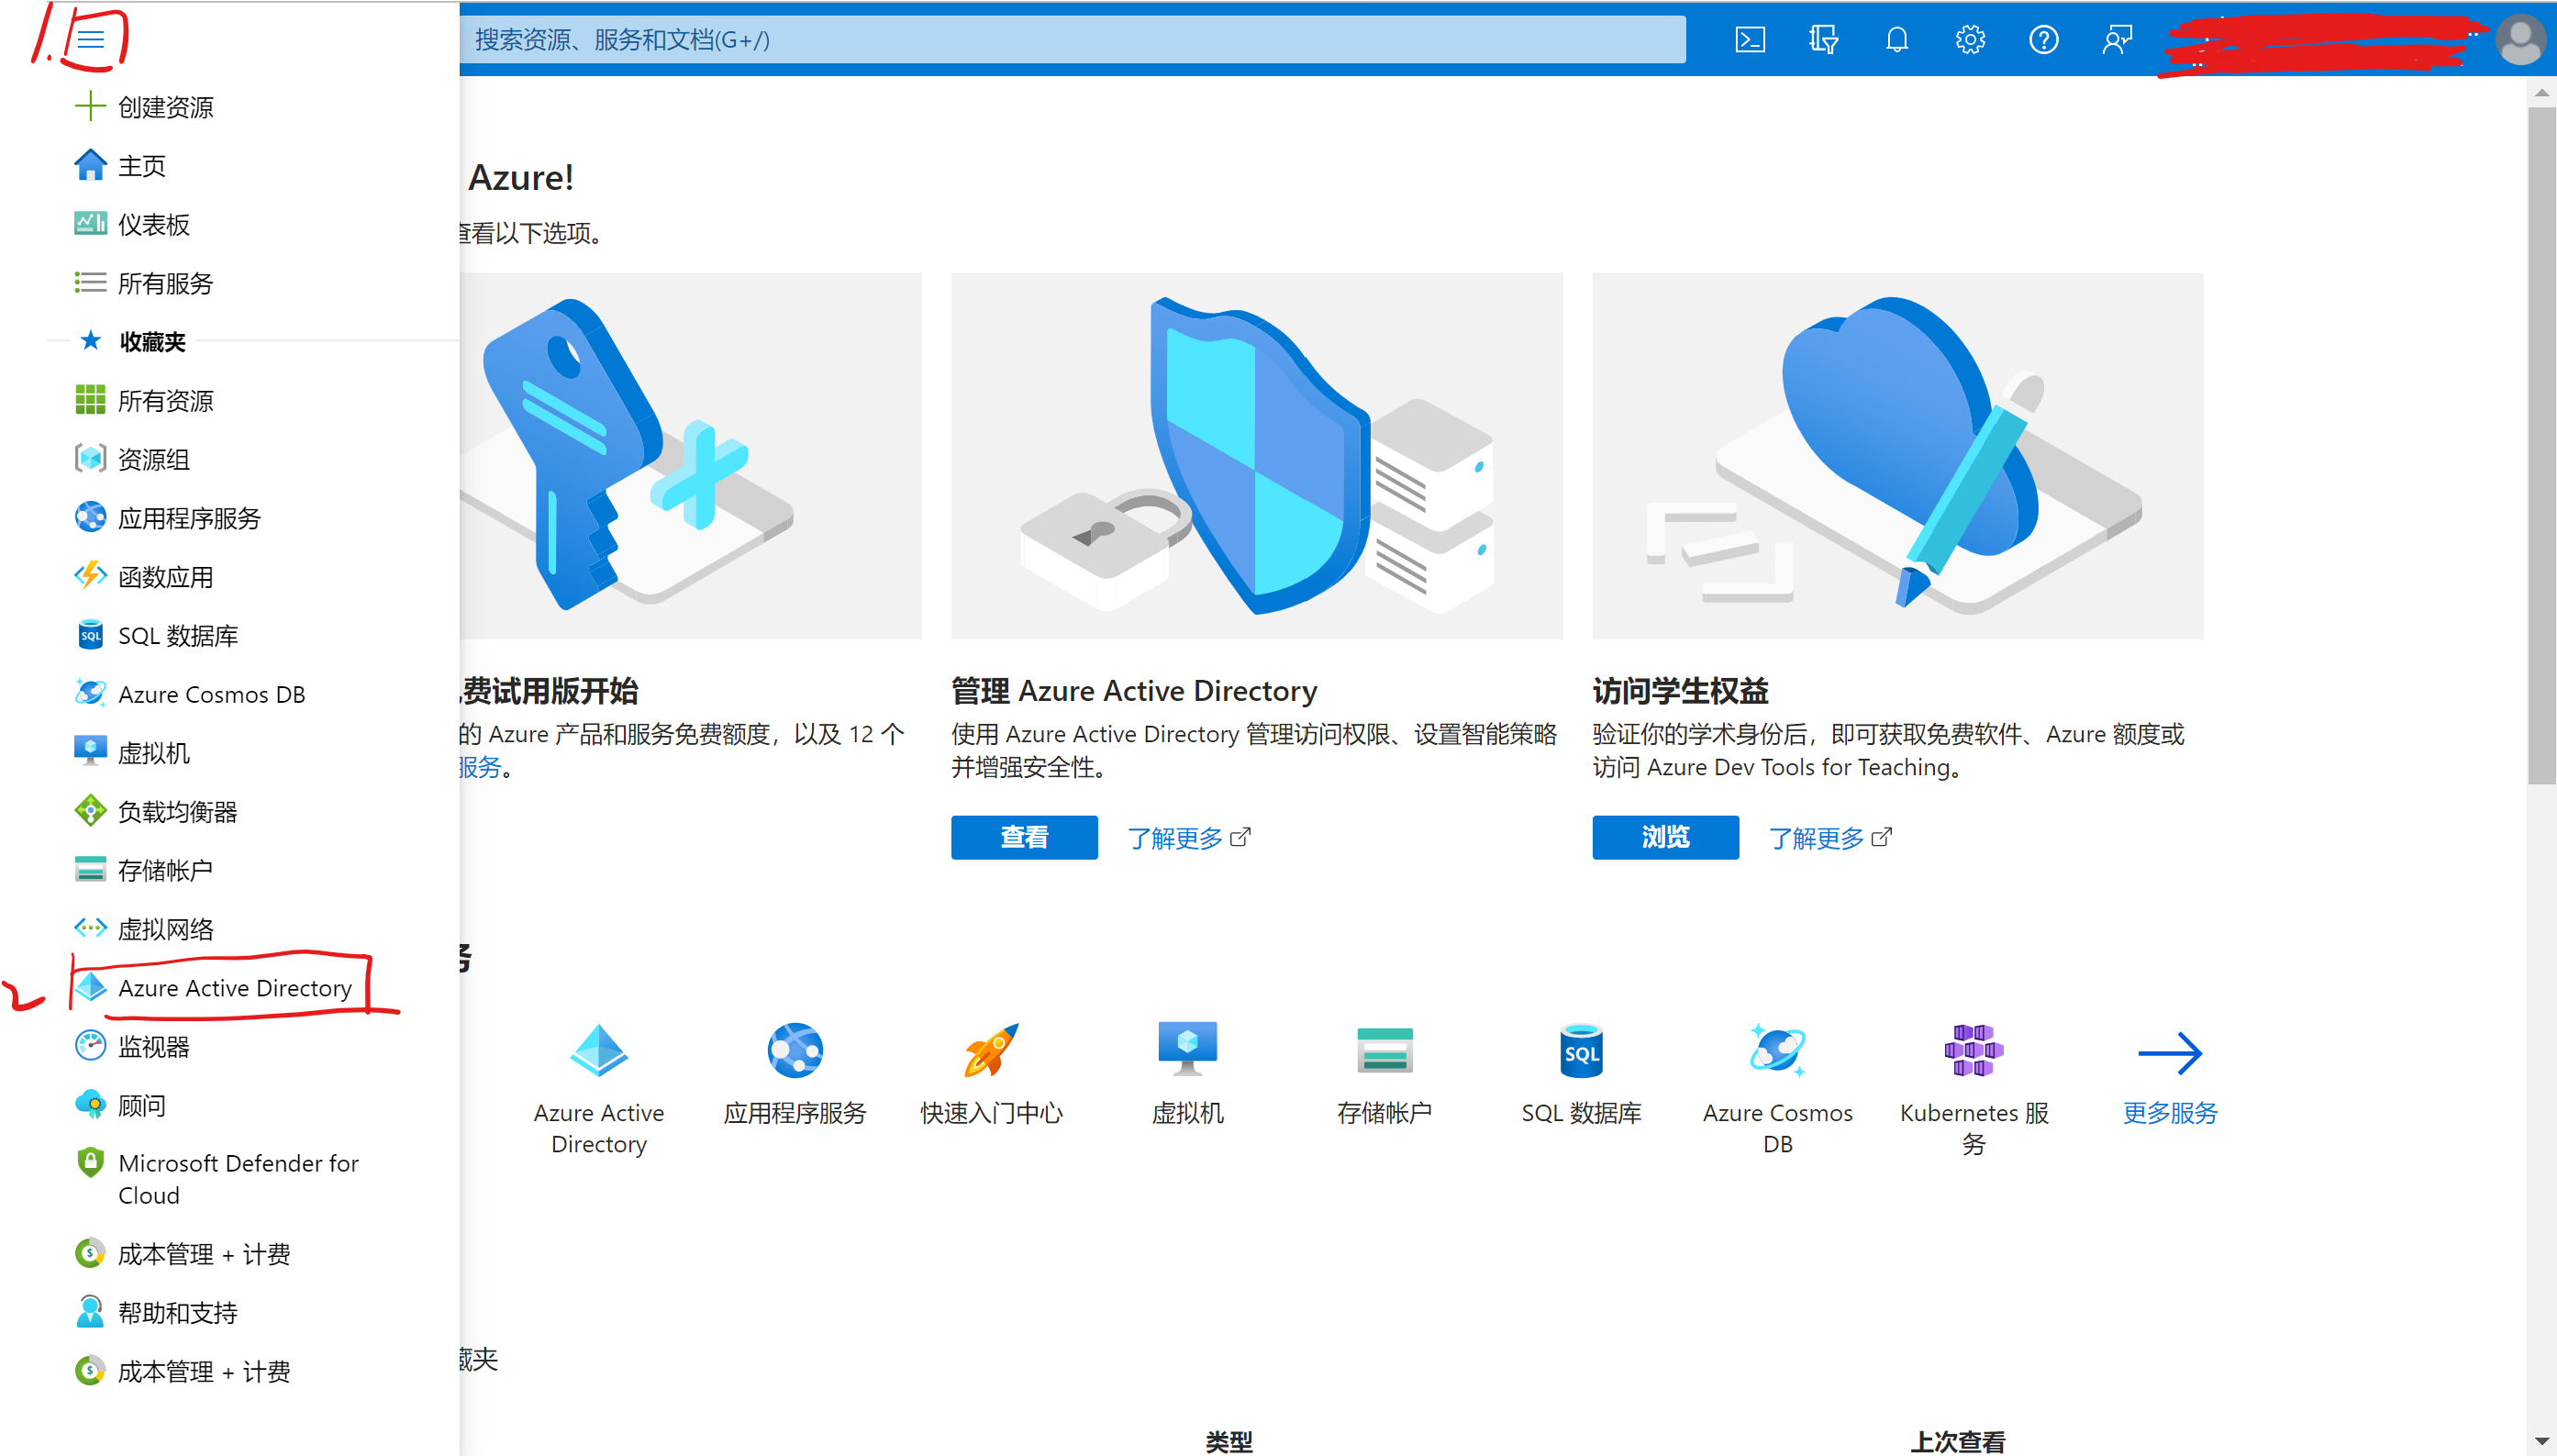The width and height of the screenshot is (2557, 1456).
Task: Click the shield Azure Active Directory illustration
Action: pos(1256,455)
